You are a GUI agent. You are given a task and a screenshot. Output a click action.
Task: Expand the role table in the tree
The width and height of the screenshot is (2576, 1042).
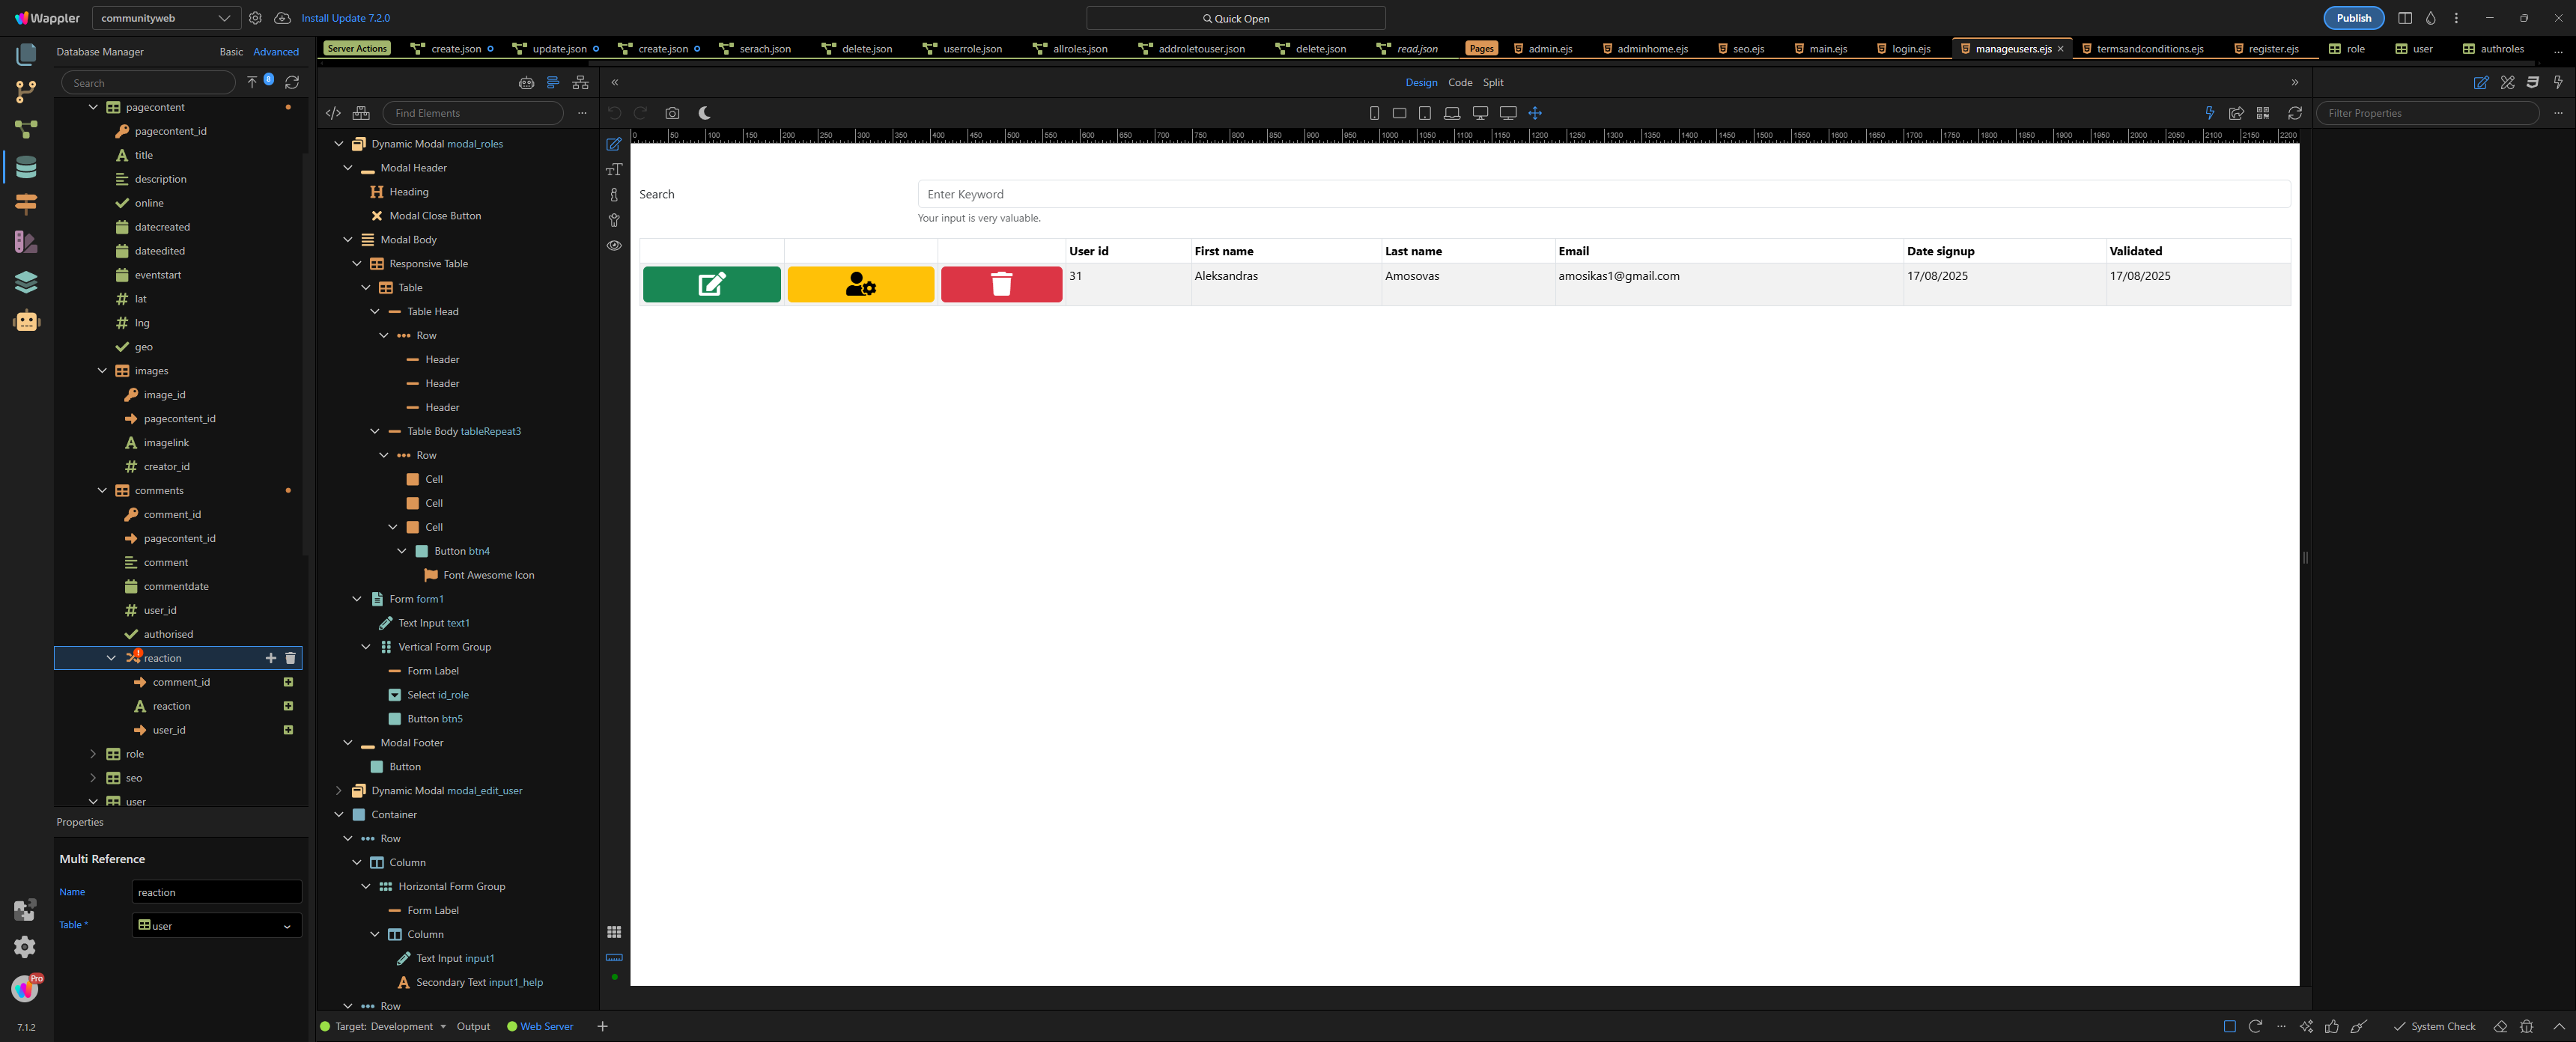(x=93, y=754)
